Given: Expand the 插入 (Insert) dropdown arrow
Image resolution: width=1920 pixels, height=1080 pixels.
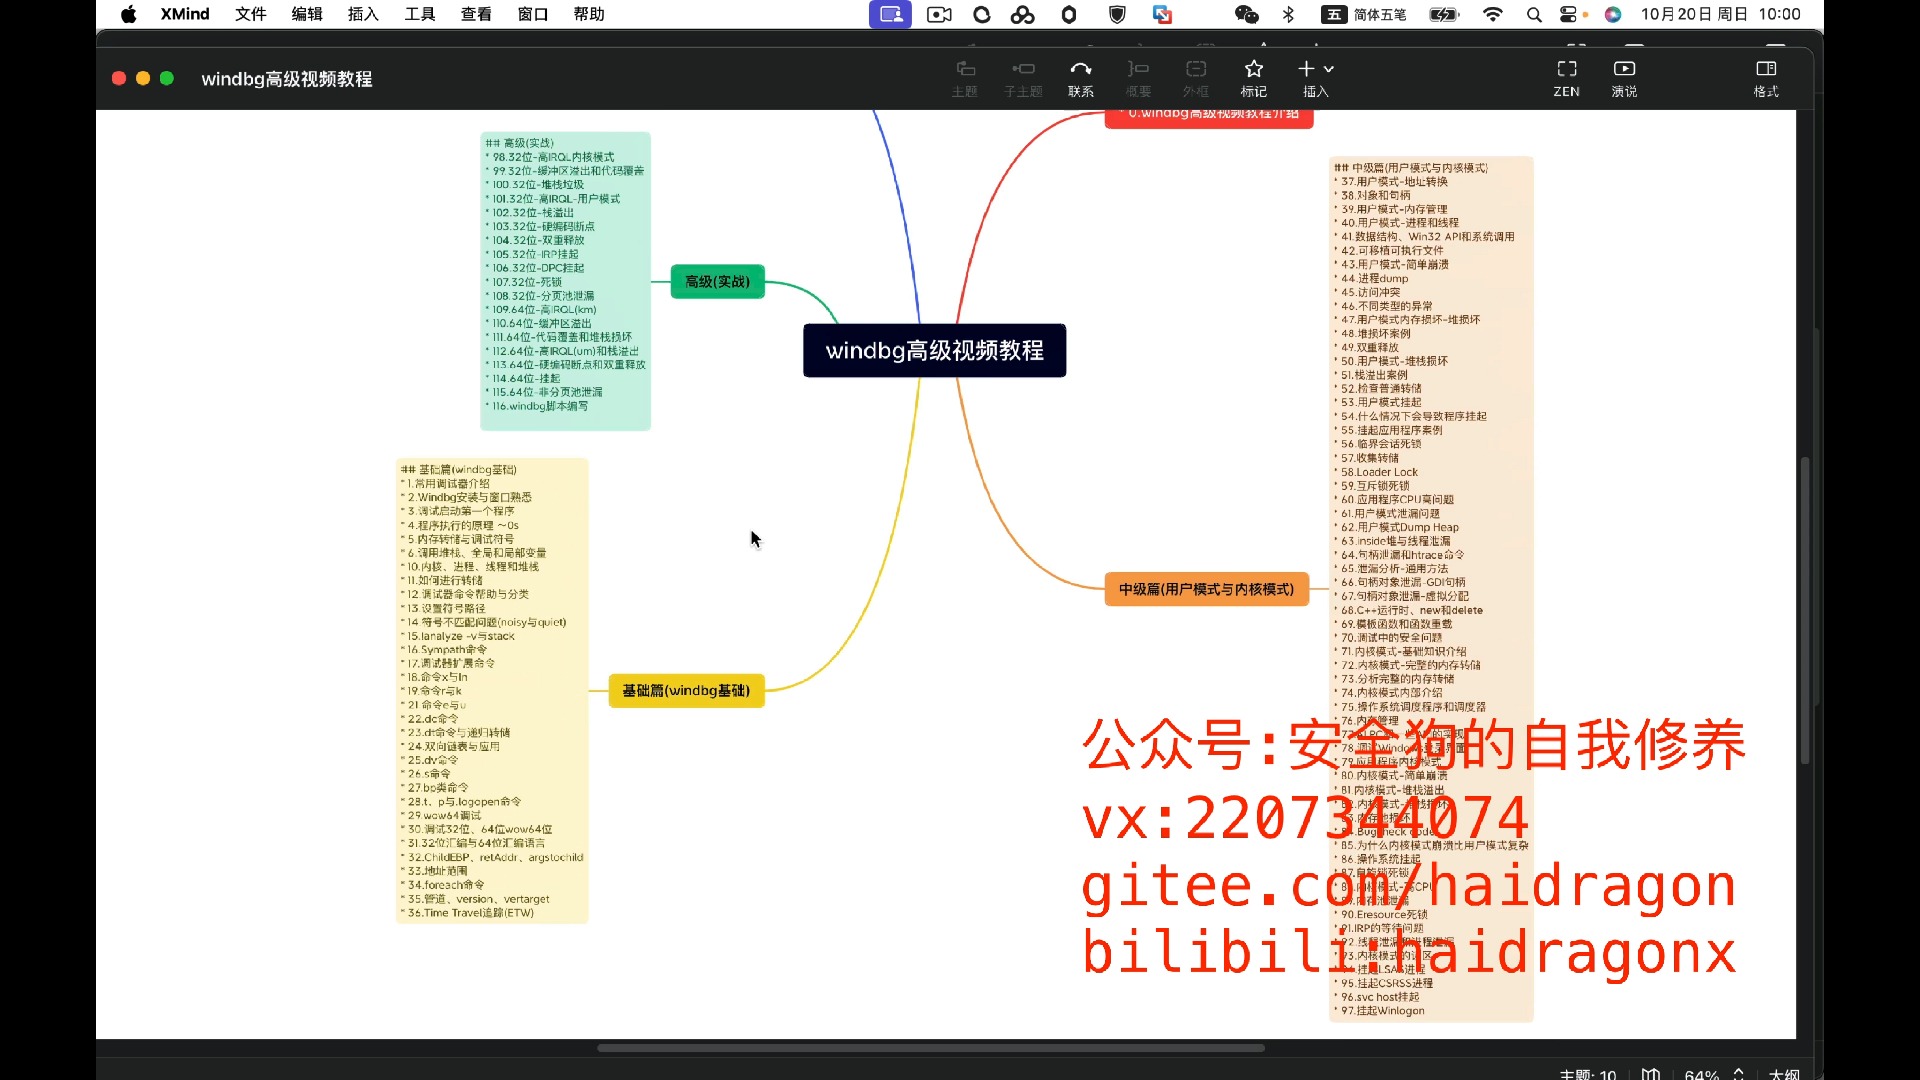Looking at the screenshot, I should pyautogui.click(x=1329, y=69).
